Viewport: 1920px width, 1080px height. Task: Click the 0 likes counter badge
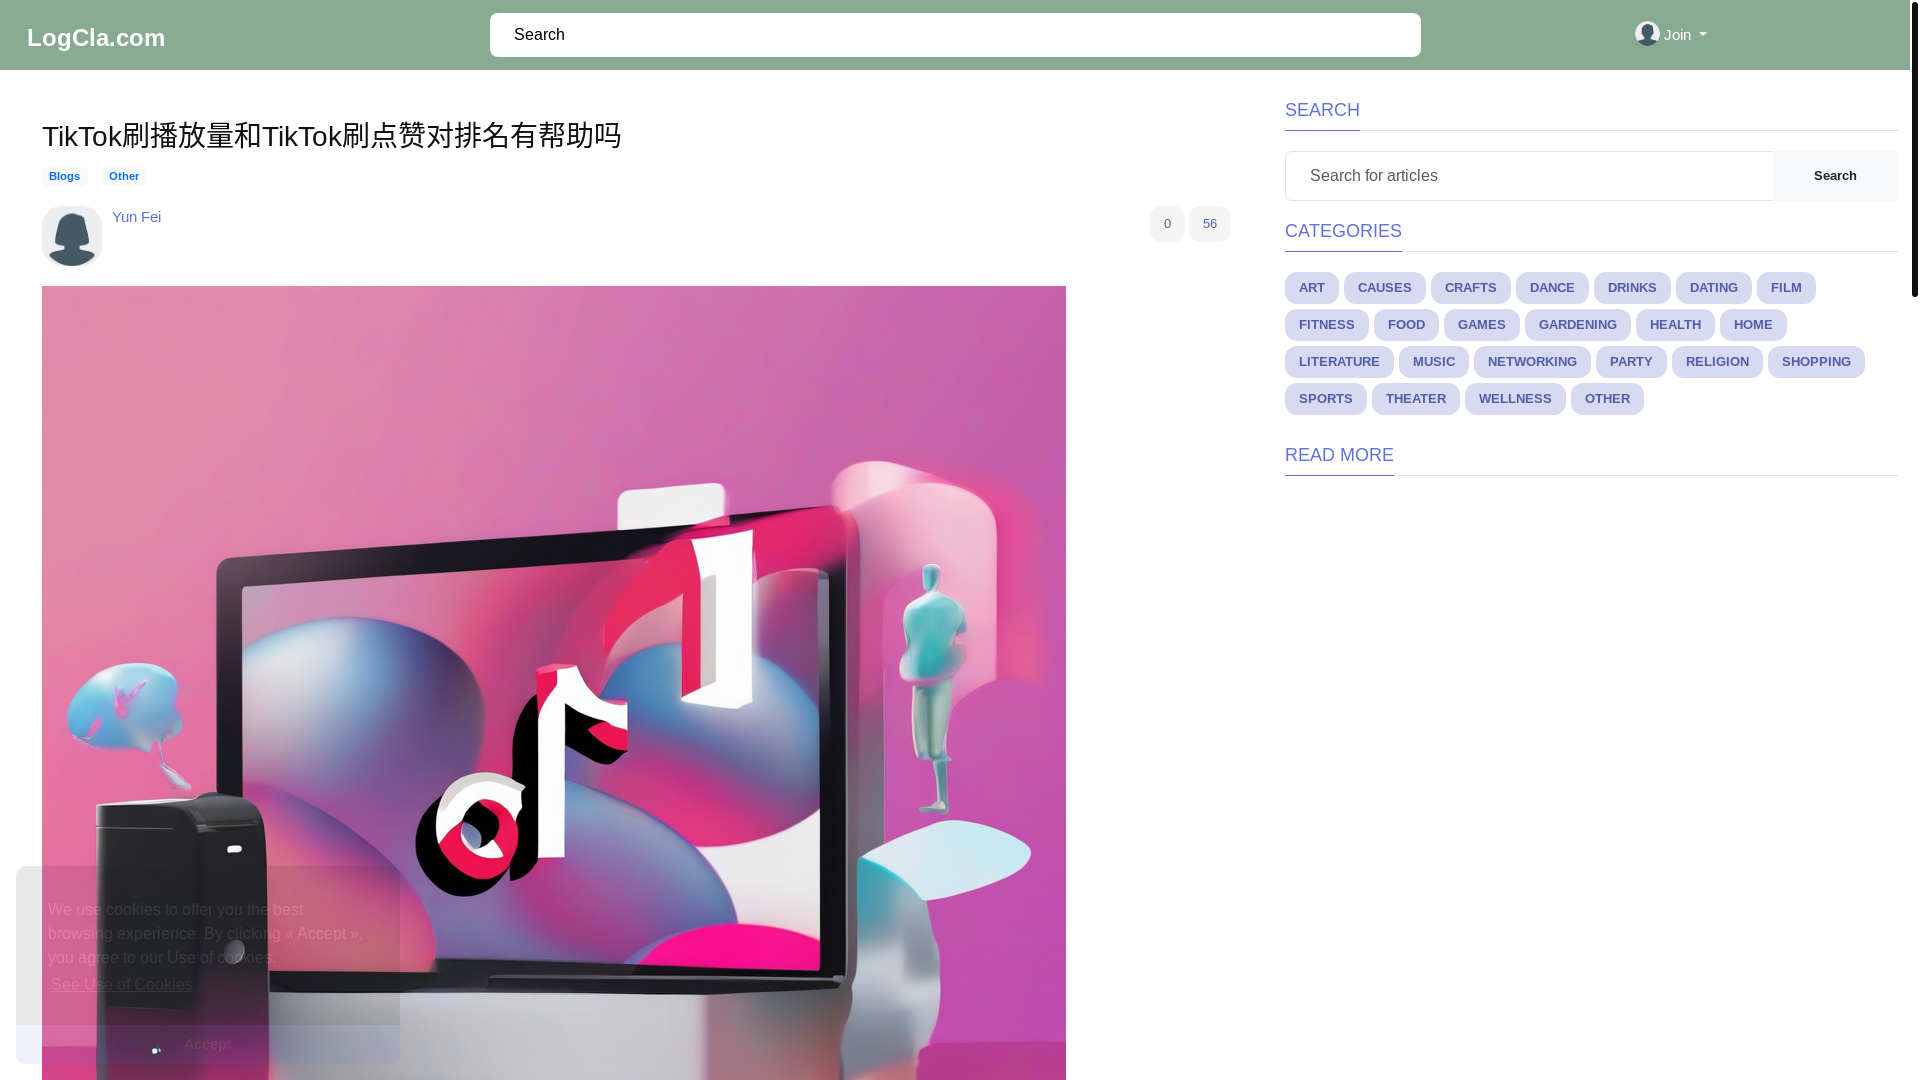(x=1167, y=224)
